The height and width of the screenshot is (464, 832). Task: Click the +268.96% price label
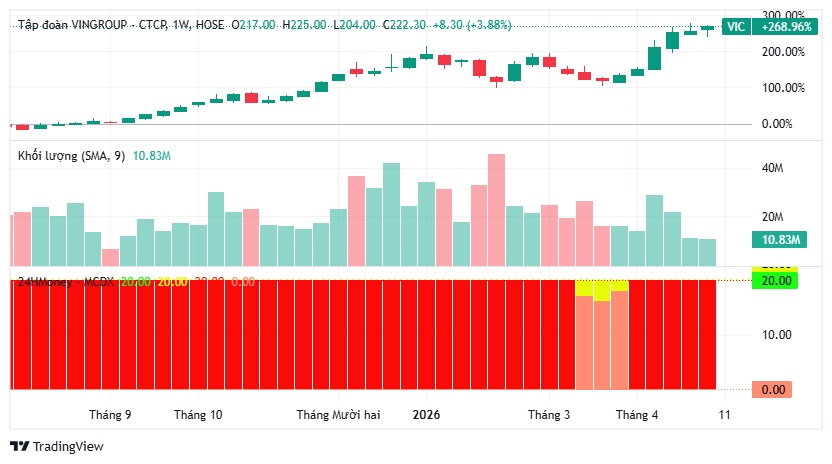pos(786,27)
